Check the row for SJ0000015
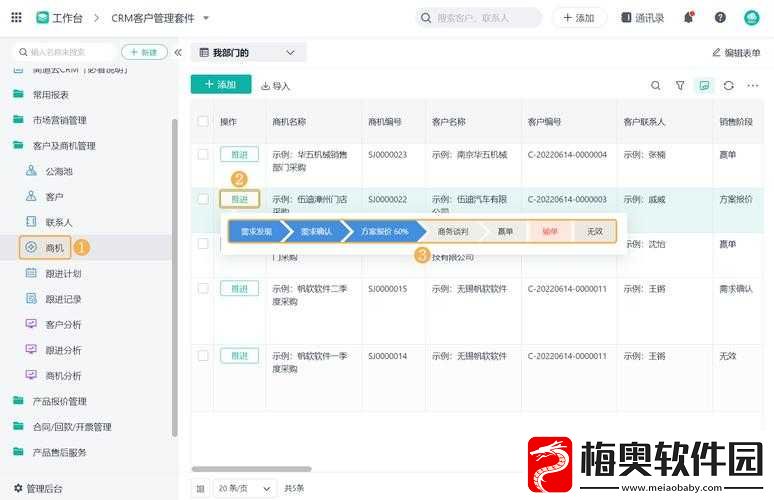 203,288
